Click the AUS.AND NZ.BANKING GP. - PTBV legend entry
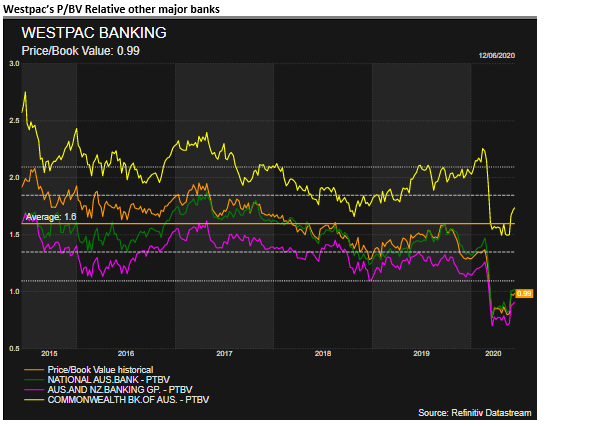The width and height of the screenshot is (596, 427). click(120, 390)
